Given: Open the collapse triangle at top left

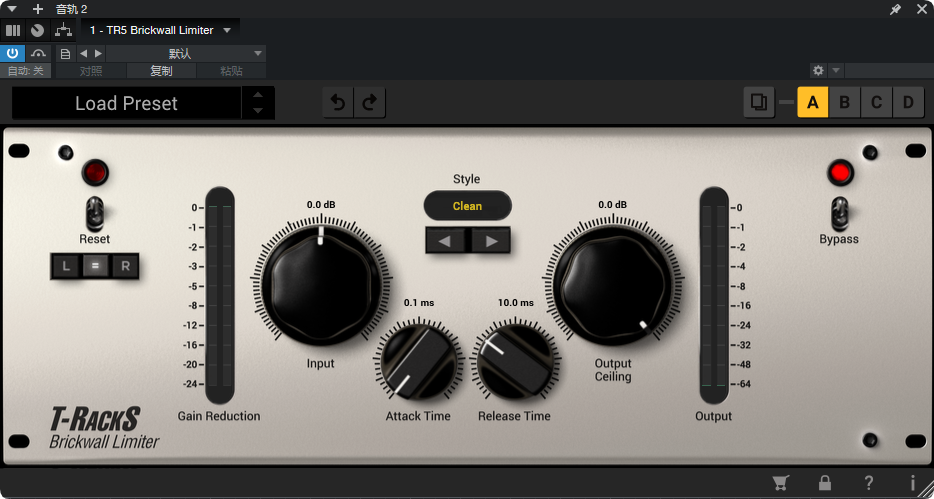Looking at the screenshot, I should pyautogui.click(x=11, y=9).
